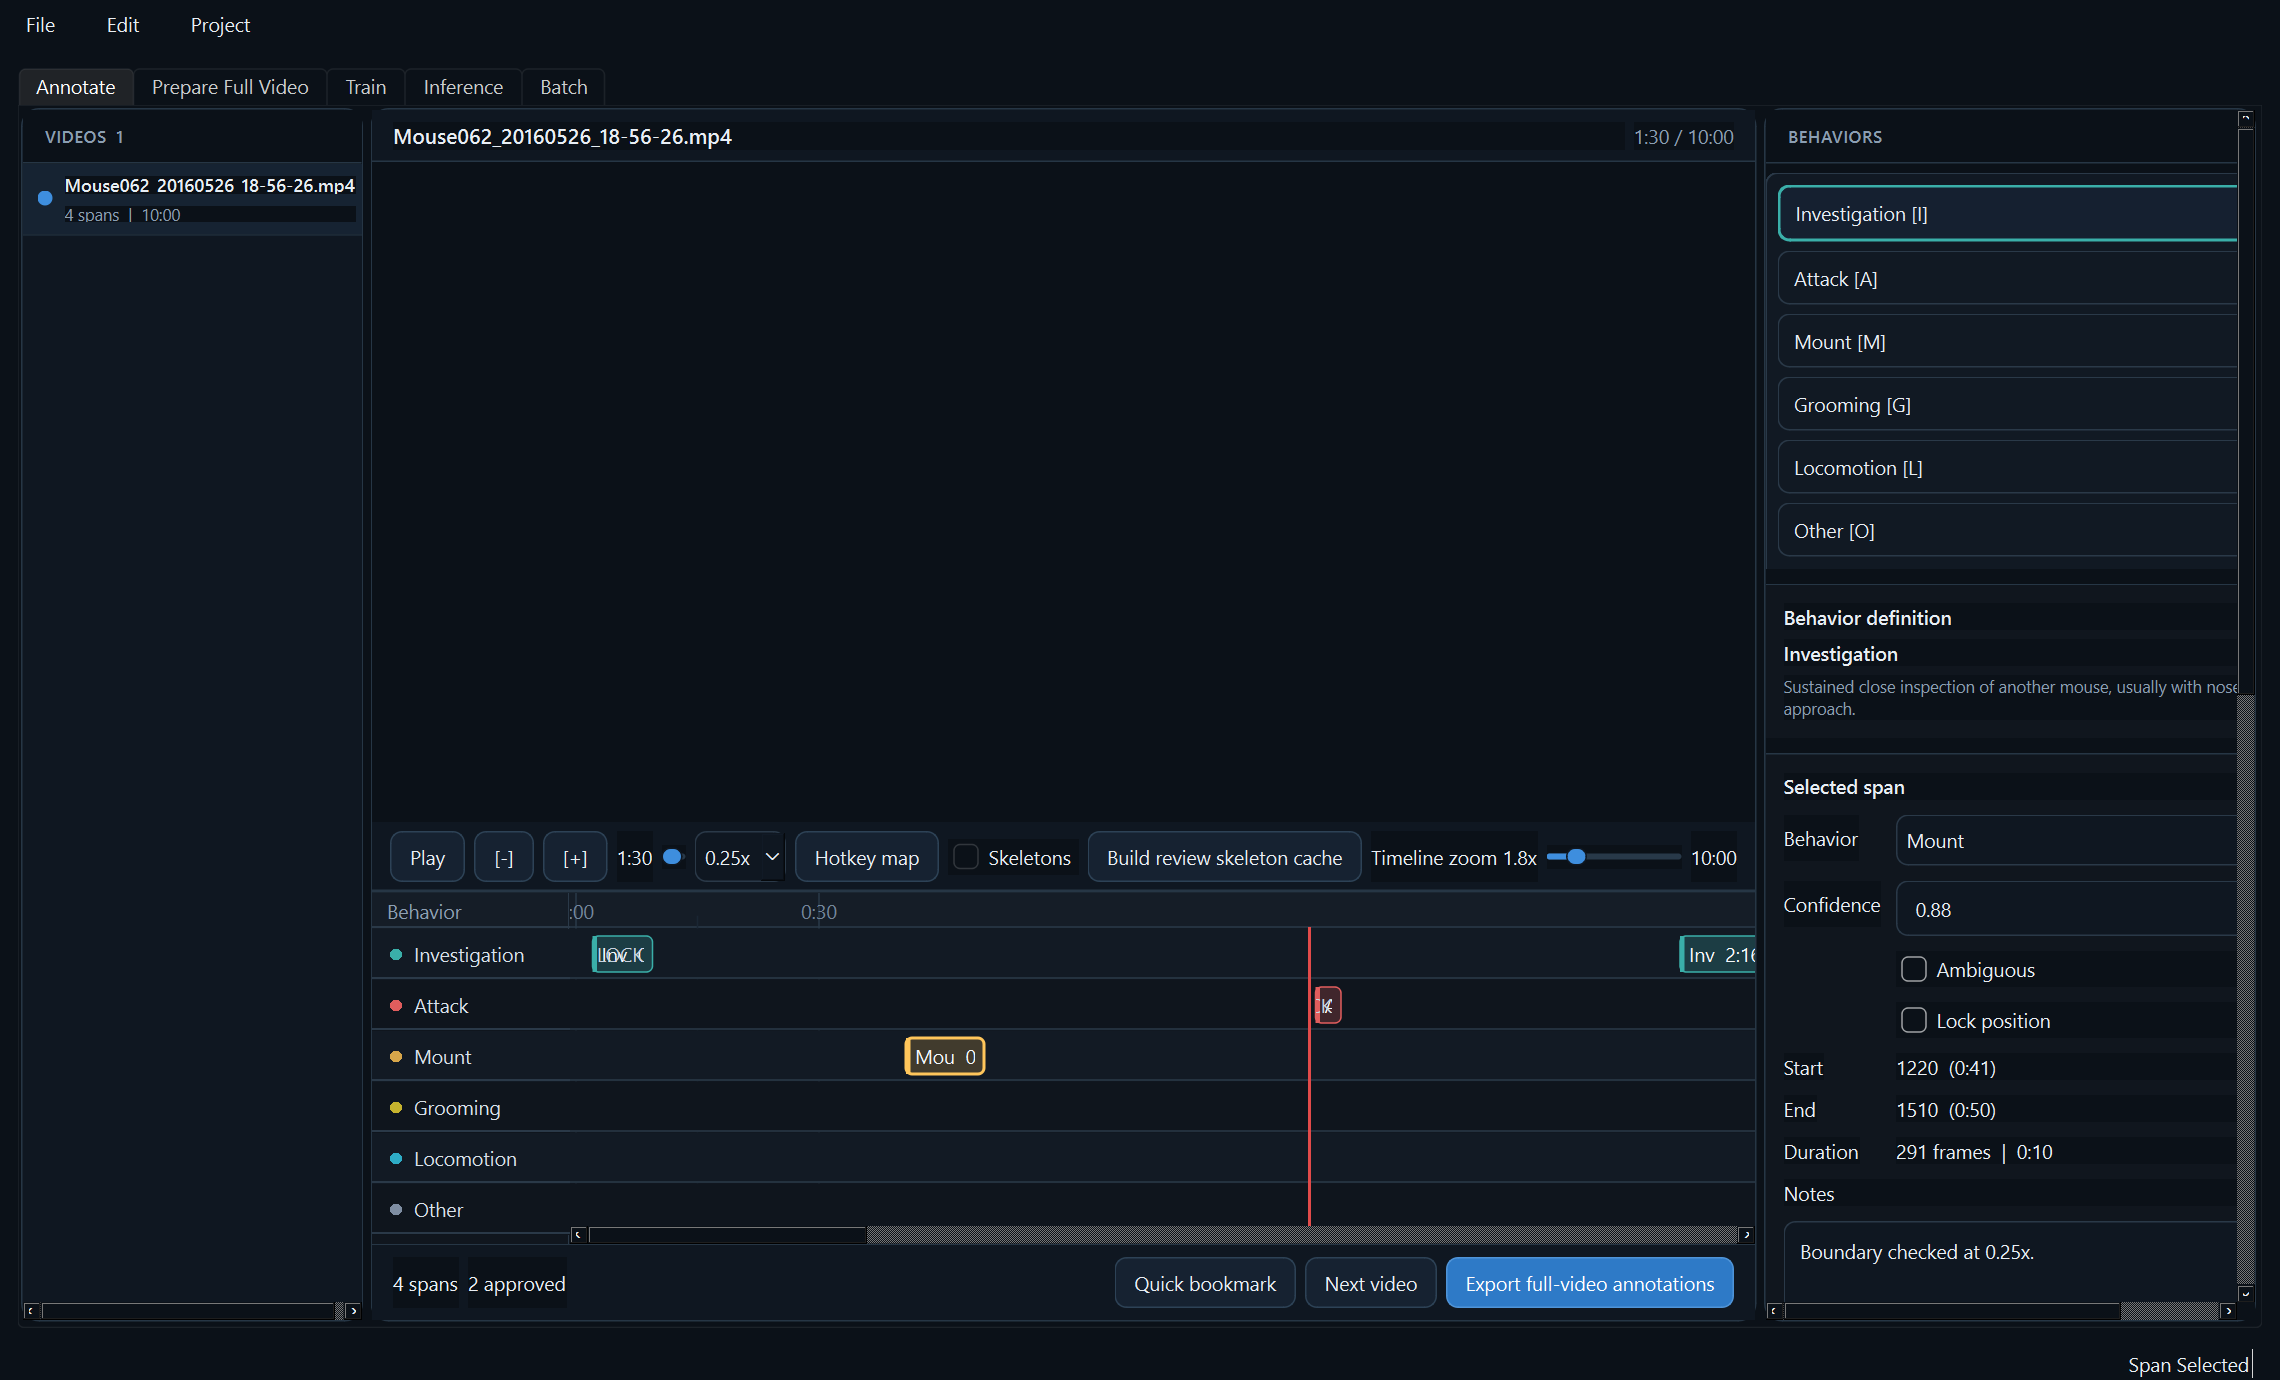This screenshot has height=1380, width=2280.
Task: Click the Span Selected status message
Action: 2188,1364
